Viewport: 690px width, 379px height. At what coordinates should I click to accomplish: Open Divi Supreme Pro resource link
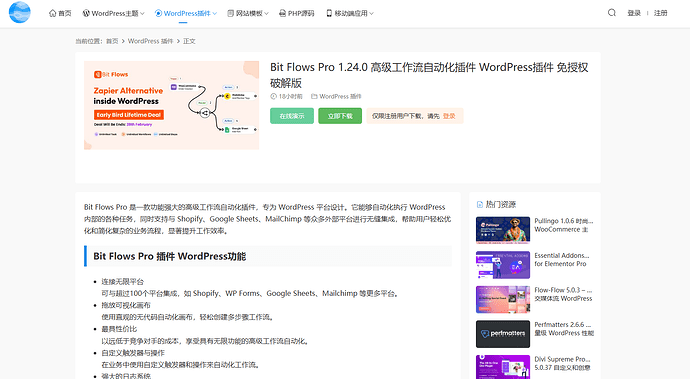[x=563, y=363]
